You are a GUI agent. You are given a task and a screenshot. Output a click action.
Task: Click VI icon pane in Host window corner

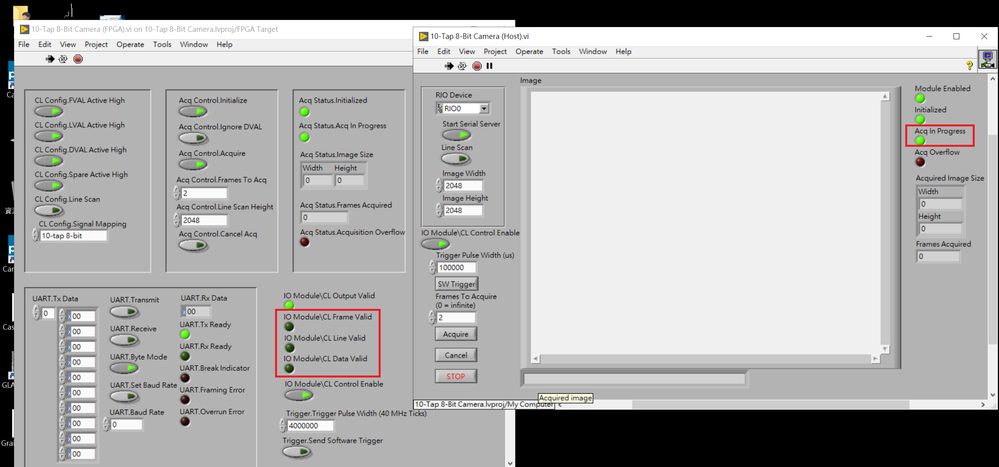point(988,59)
